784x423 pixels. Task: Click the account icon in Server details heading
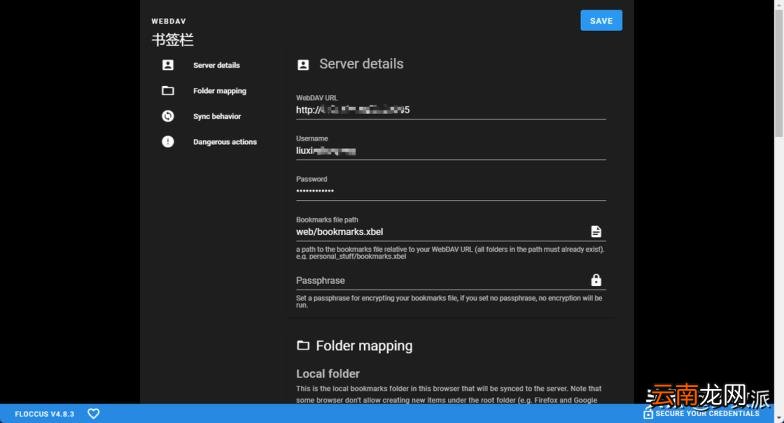point(303,64)
